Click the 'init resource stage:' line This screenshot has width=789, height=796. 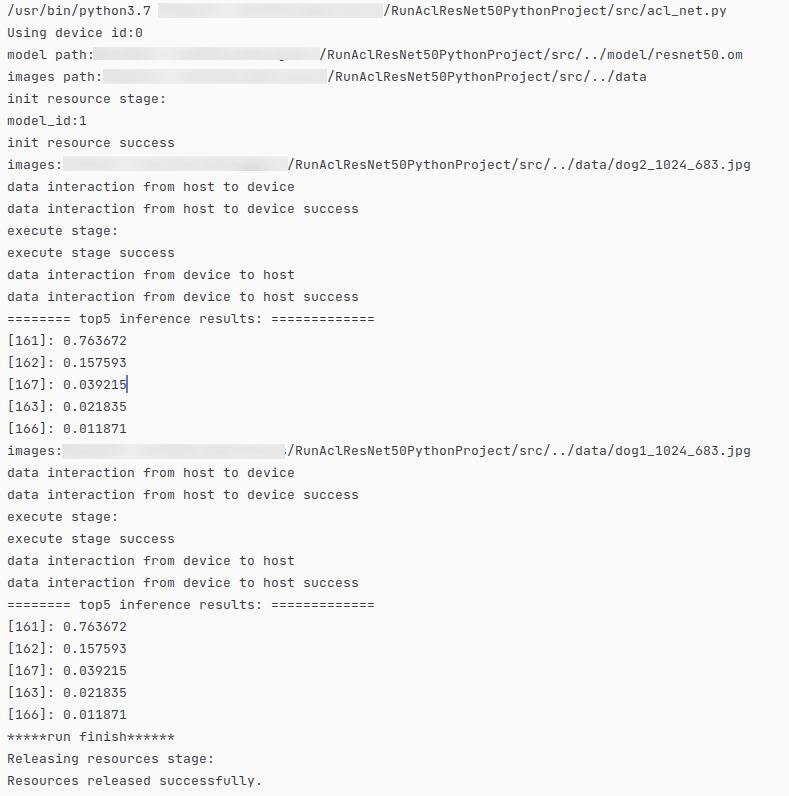[86, 99]
